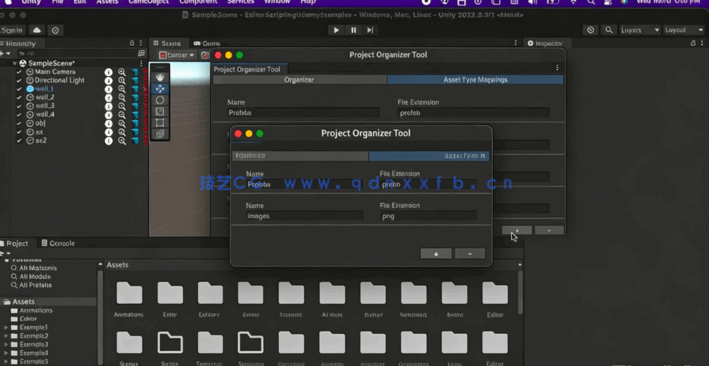Select Organizer tab in back Project Organizer window

tap(299, 80)
